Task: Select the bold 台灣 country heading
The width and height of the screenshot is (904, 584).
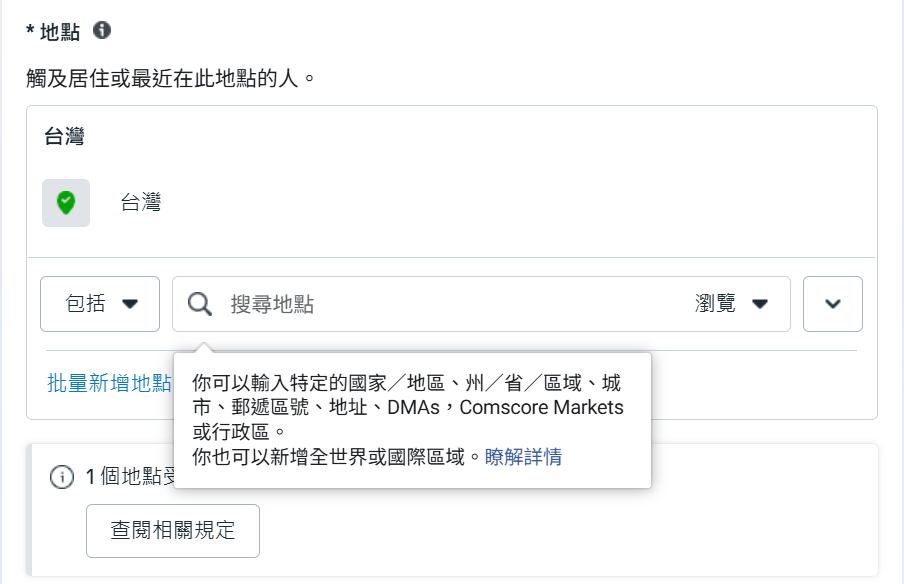Action: pyautogui.click(x=65, y=137)
